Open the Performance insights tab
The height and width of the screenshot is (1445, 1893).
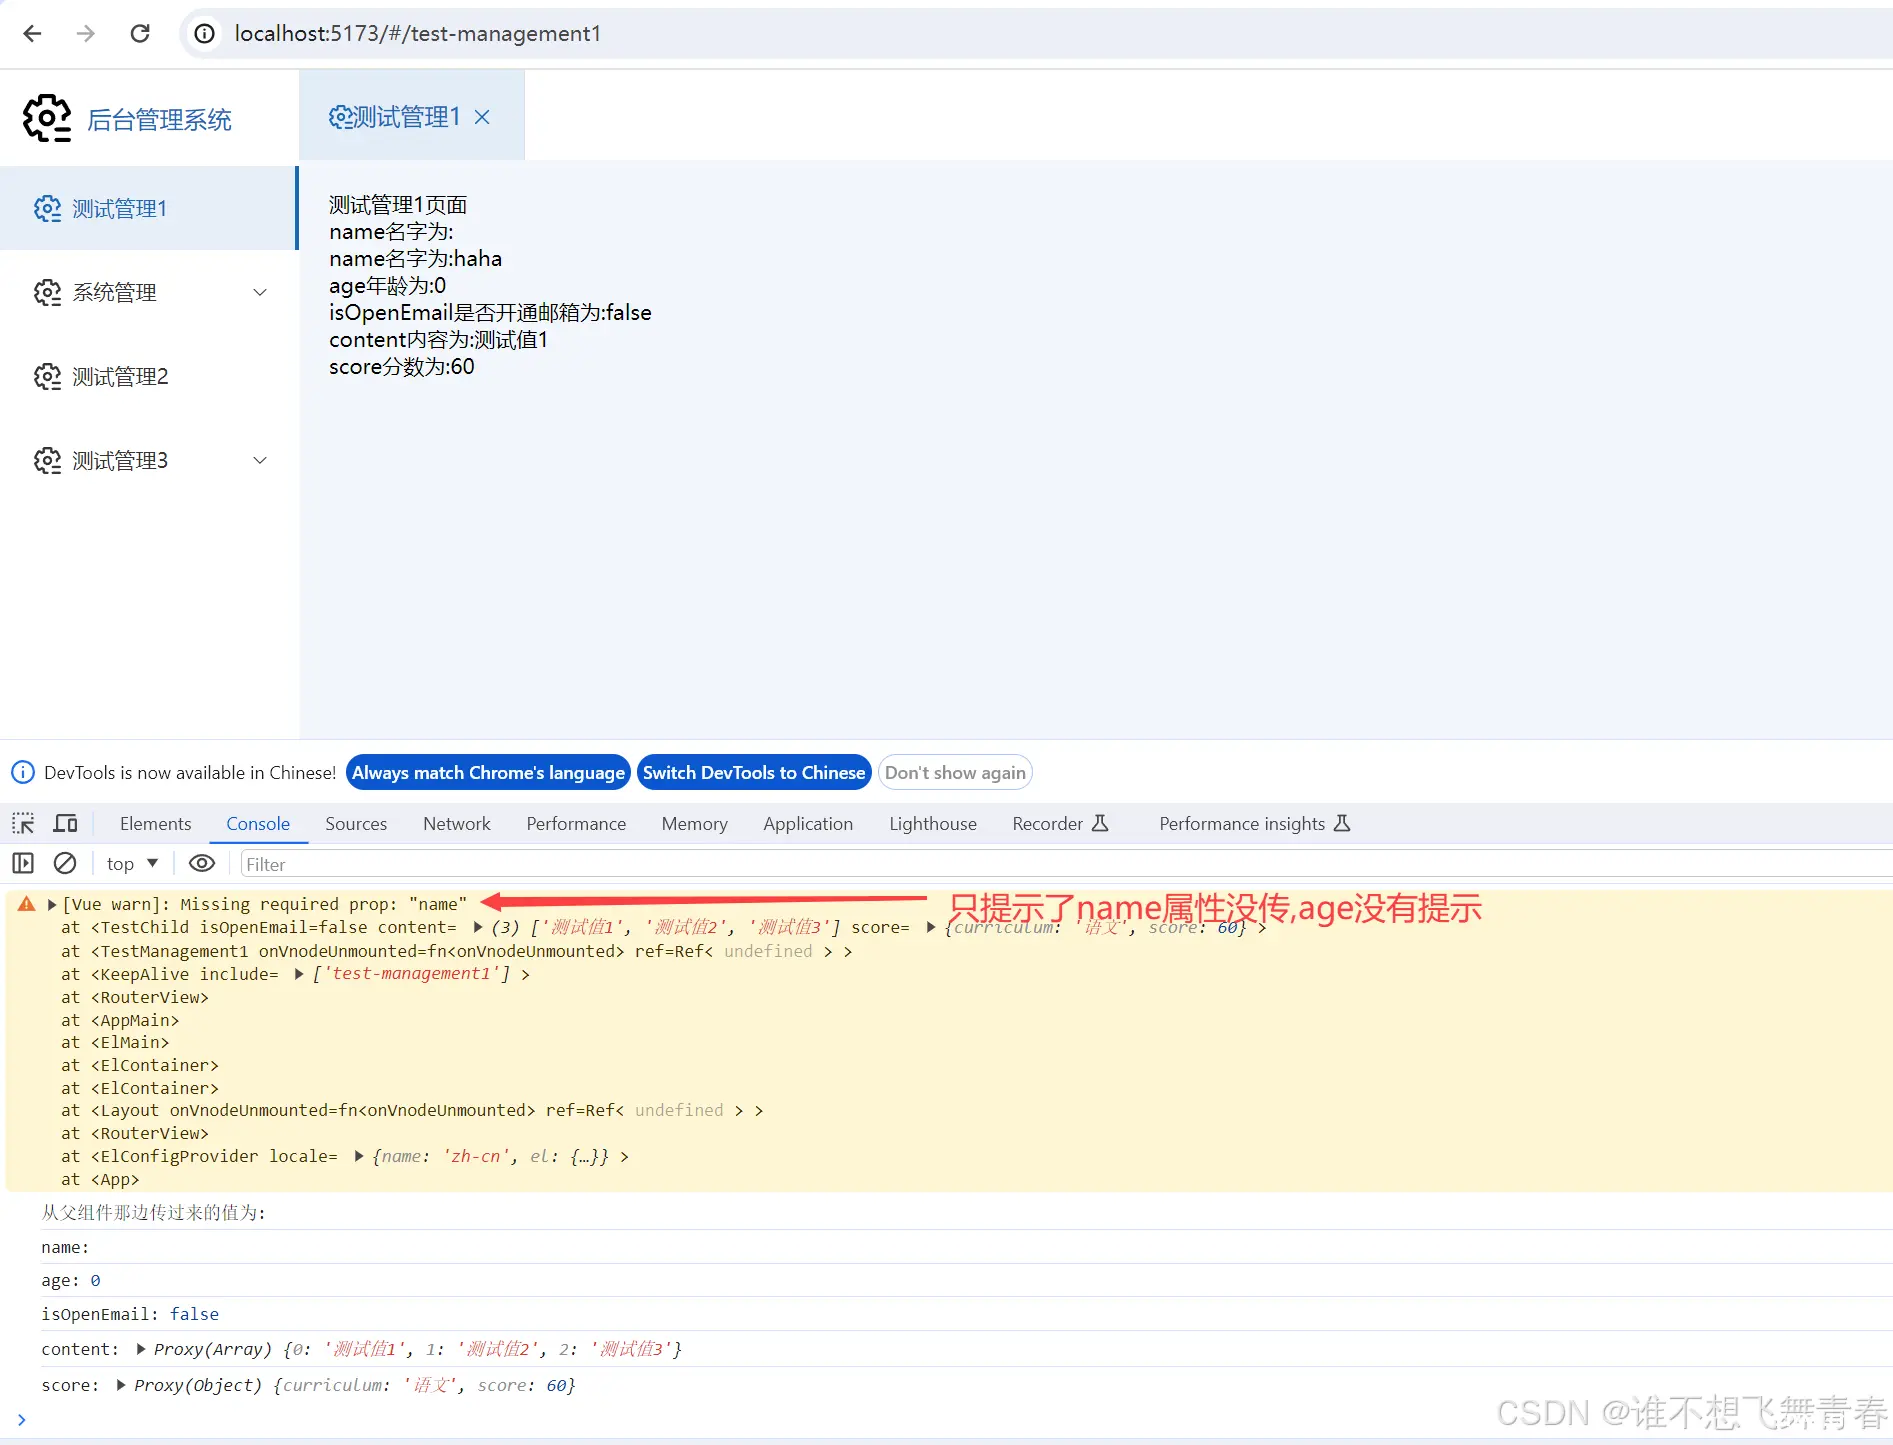pos(1254,823)
